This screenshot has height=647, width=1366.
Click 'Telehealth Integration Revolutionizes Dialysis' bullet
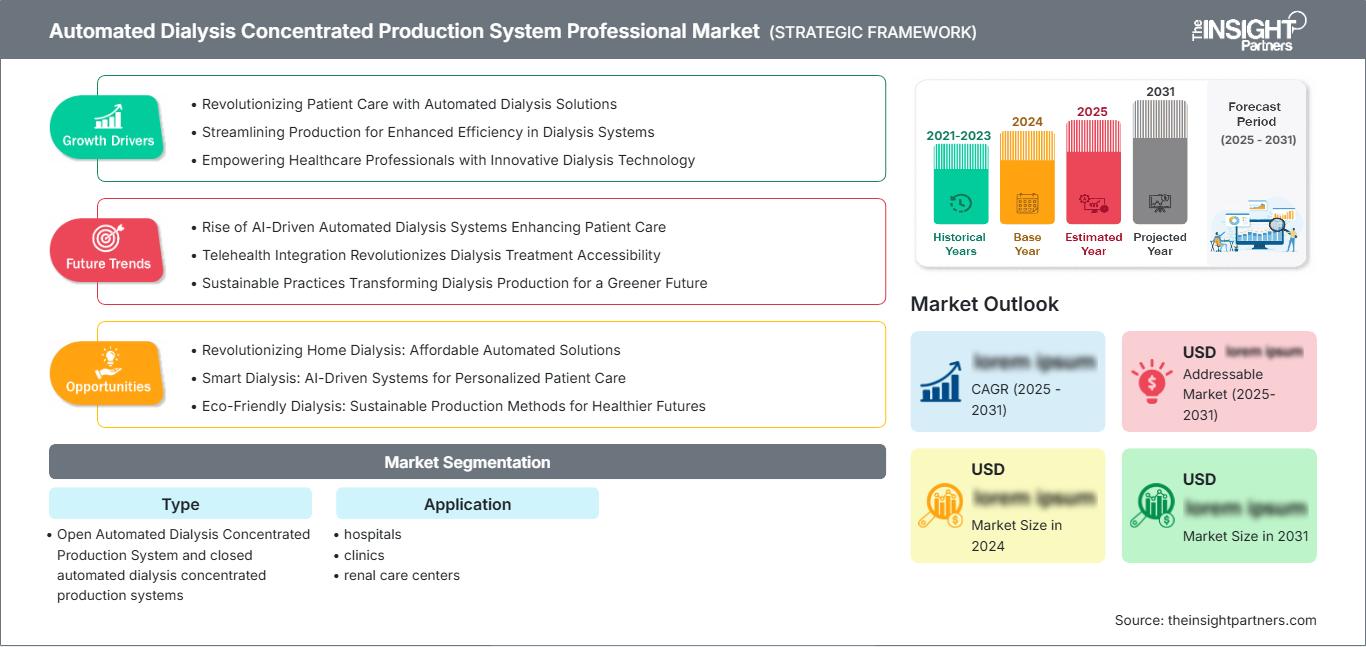point(431,255)
